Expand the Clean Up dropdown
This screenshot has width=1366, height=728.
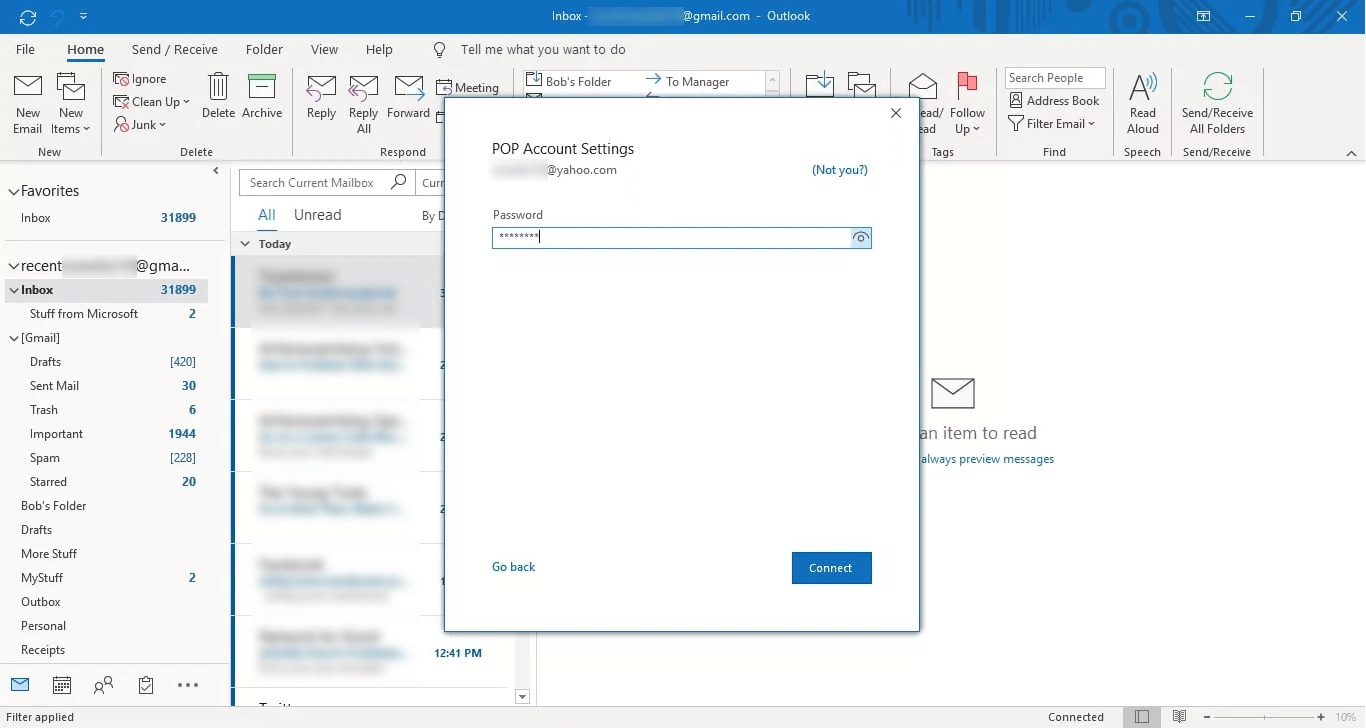pos(151,101)
